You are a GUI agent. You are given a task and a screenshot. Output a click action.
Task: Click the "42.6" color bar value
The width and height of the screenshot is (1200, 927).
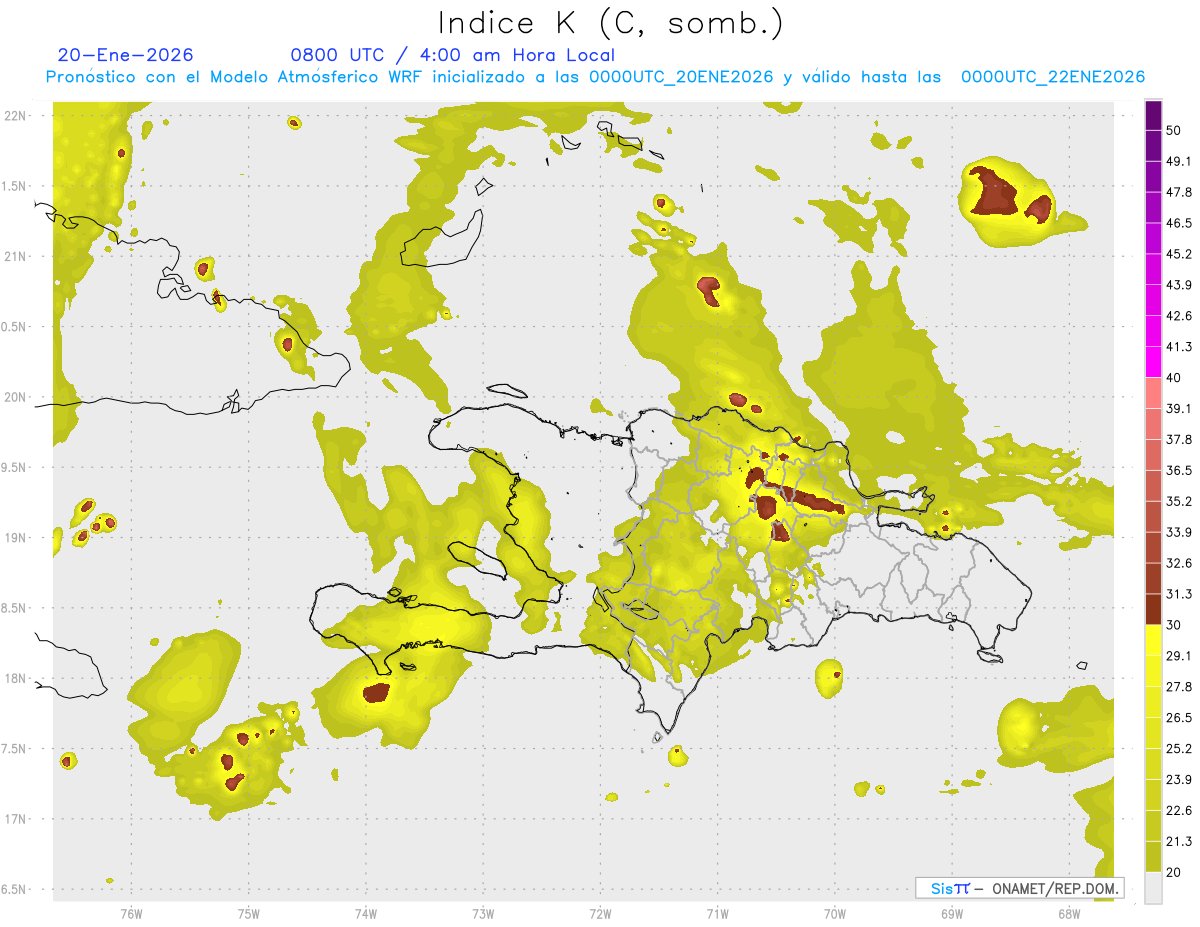pyautogui.click(x=1179, y=316)
